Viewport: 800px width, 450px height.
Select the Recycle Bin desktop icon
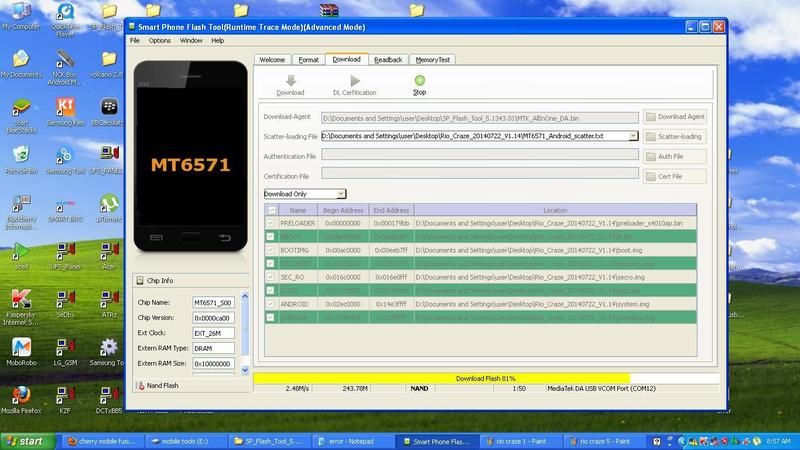pyautogui.click(x=21, y=160)
